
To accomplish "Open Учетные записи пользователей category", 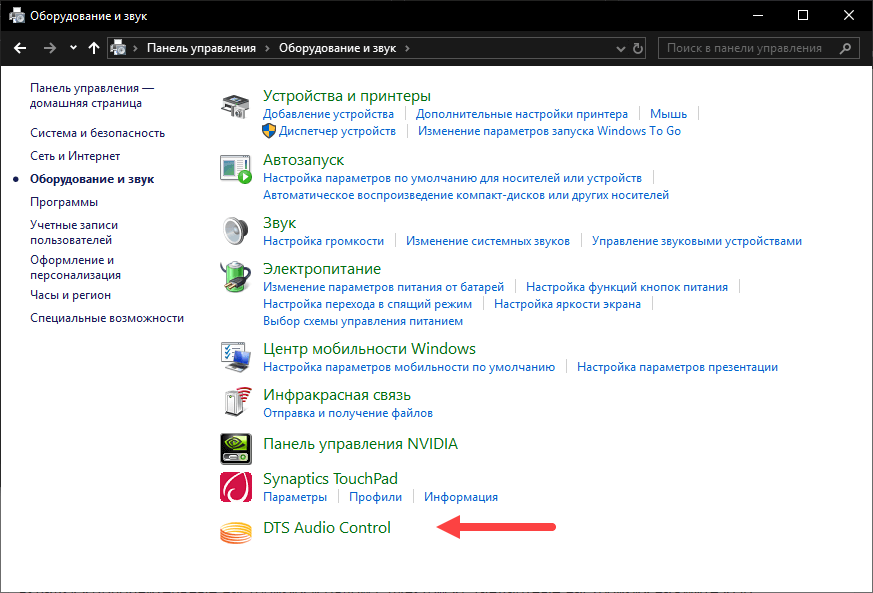I will (74, 233).
